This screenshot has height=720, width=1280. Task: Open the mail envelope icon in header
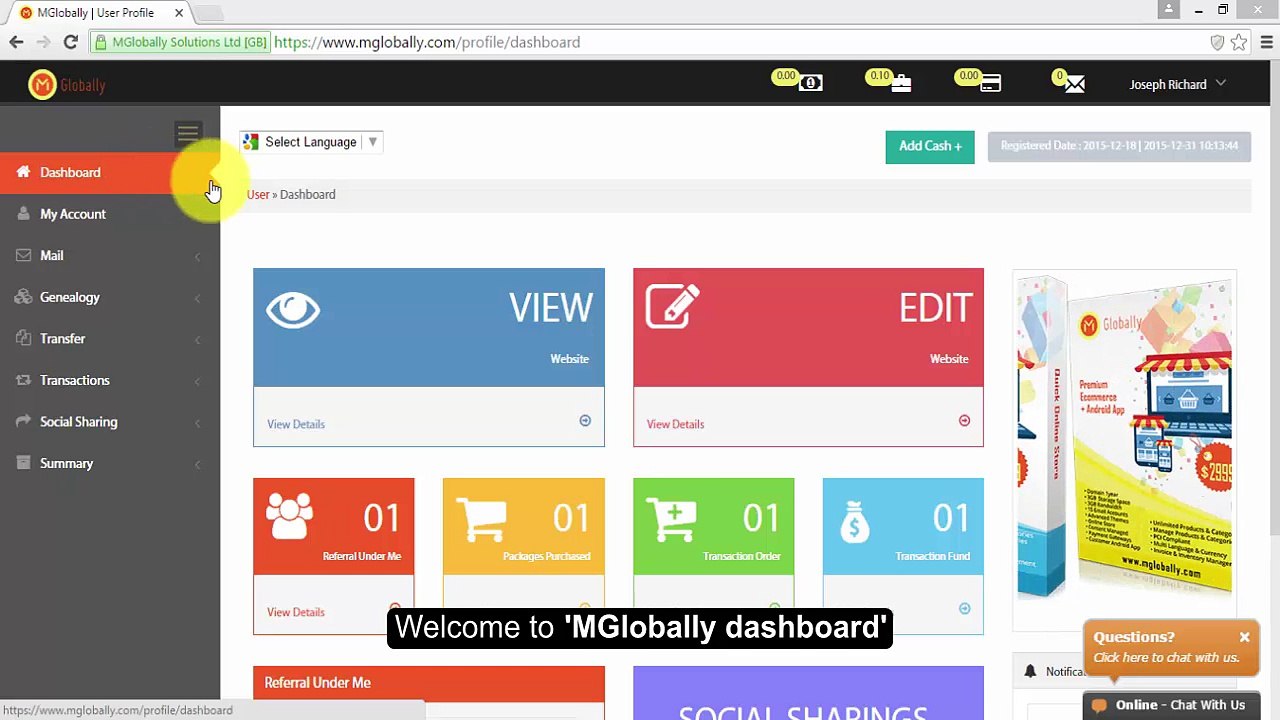click(x=1075, y=84)
